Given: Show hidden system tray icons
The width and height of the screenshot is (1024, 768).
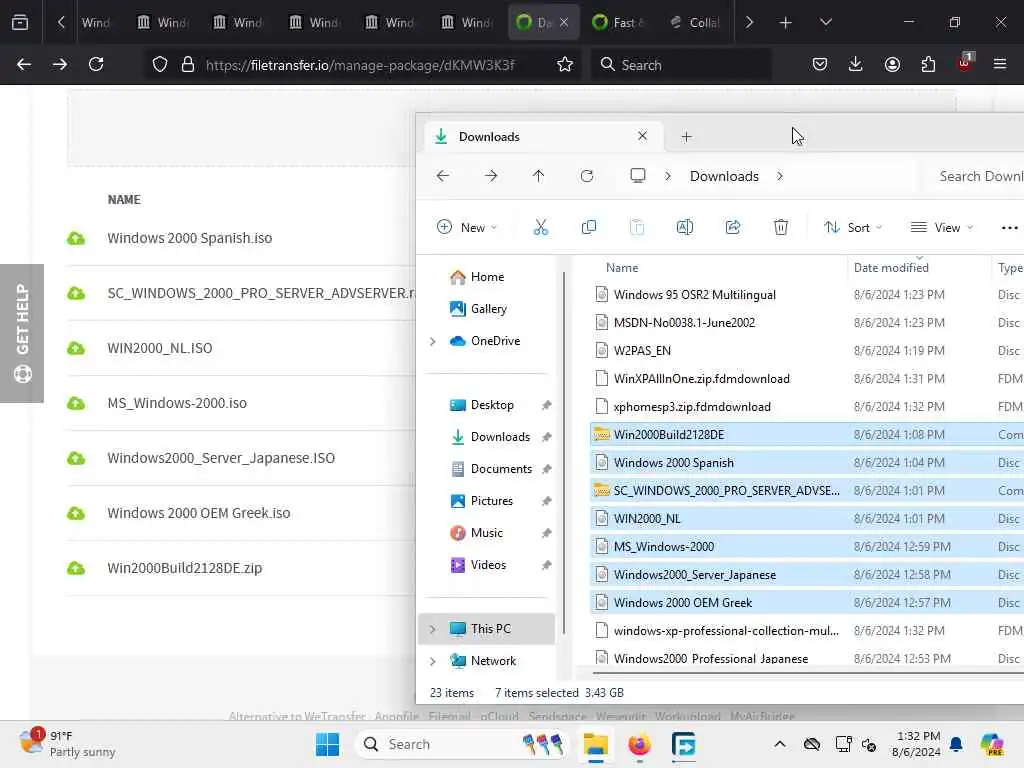Looking at the screenshot, I should point(780,744).
